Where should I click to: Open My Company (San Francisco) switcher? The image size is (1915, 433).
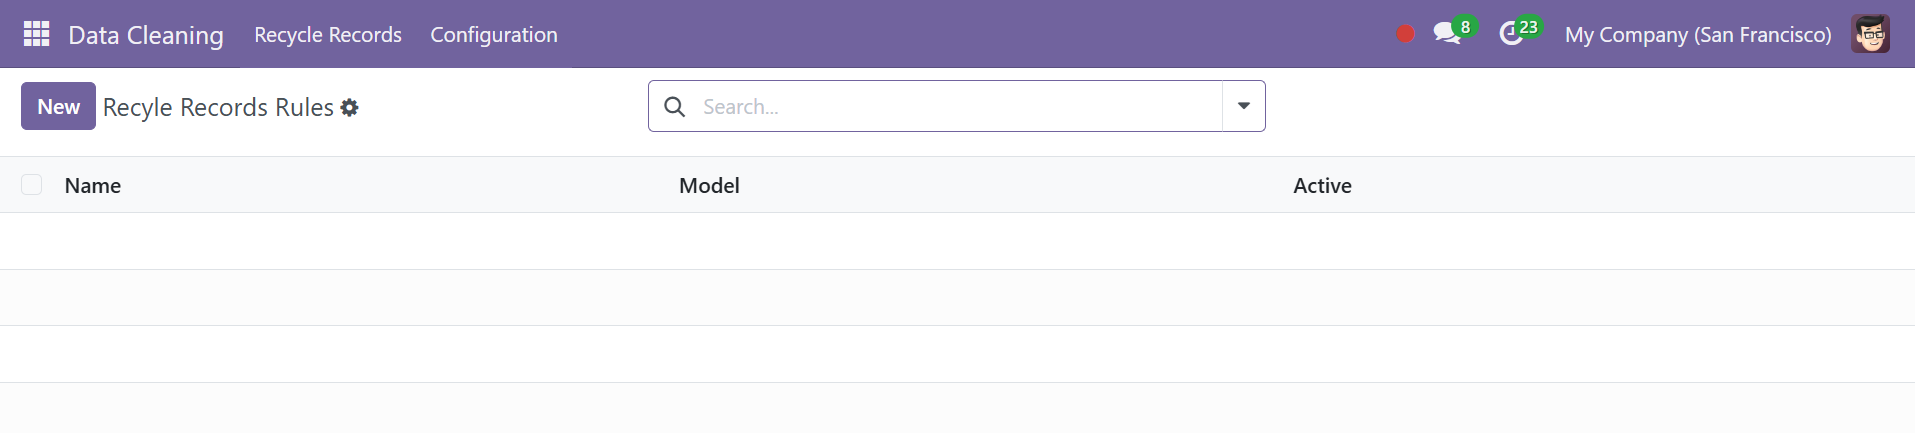1698,34
